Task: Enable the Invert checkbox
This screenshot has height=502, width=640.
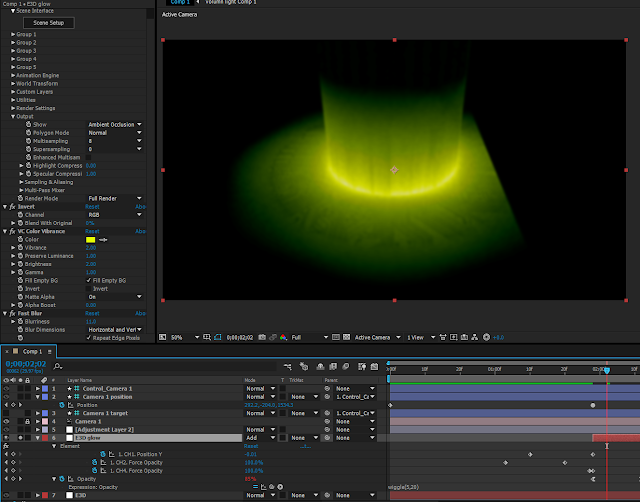Action: [89, 288]
